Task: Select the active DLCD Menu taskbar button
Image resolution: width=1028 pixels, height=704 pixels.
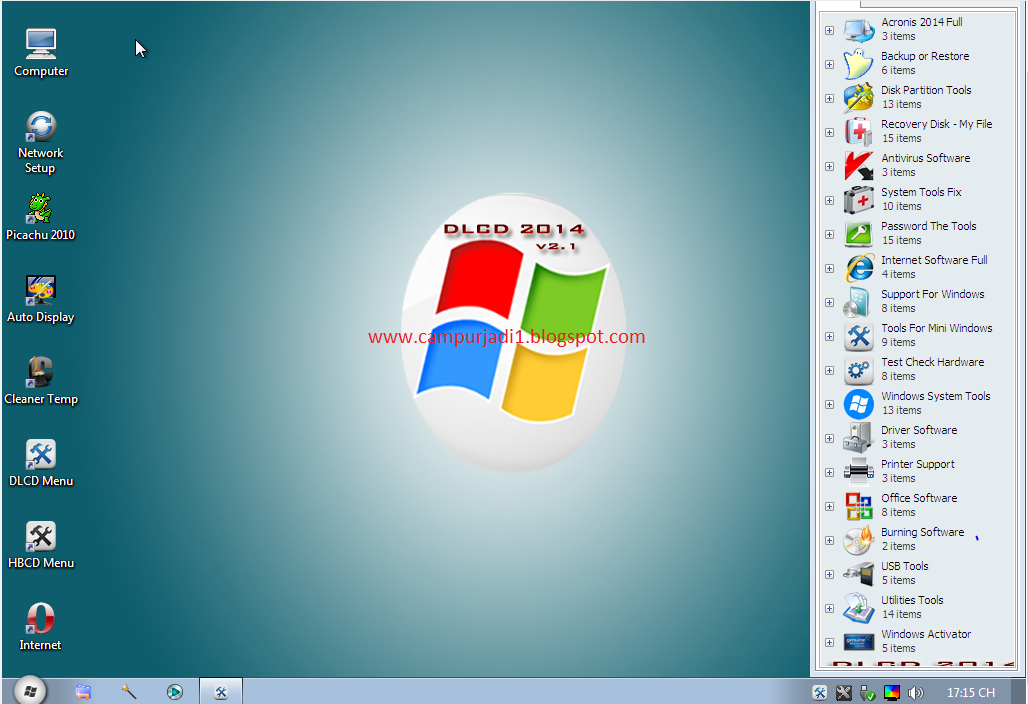Action: (221, 692)
